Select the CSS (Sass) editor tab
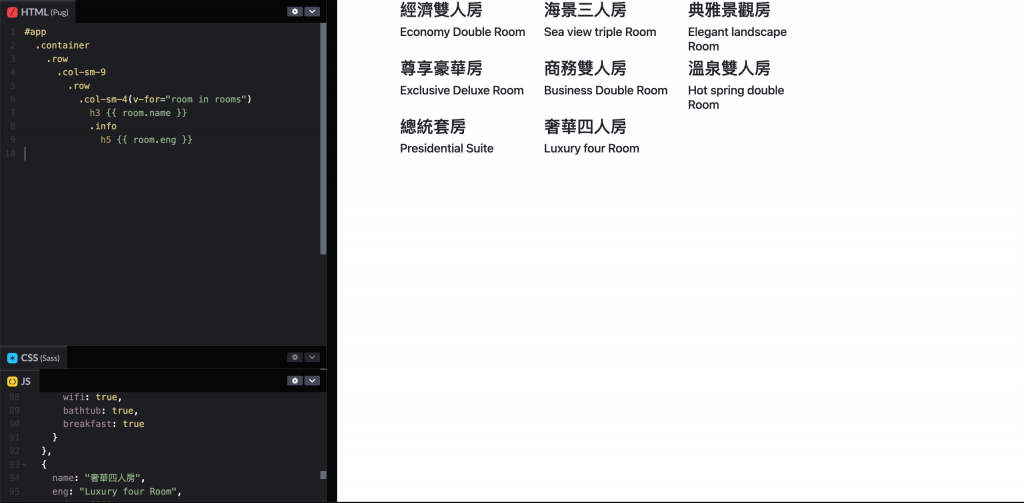1024x503 pixels. click(x=34, y=358)
